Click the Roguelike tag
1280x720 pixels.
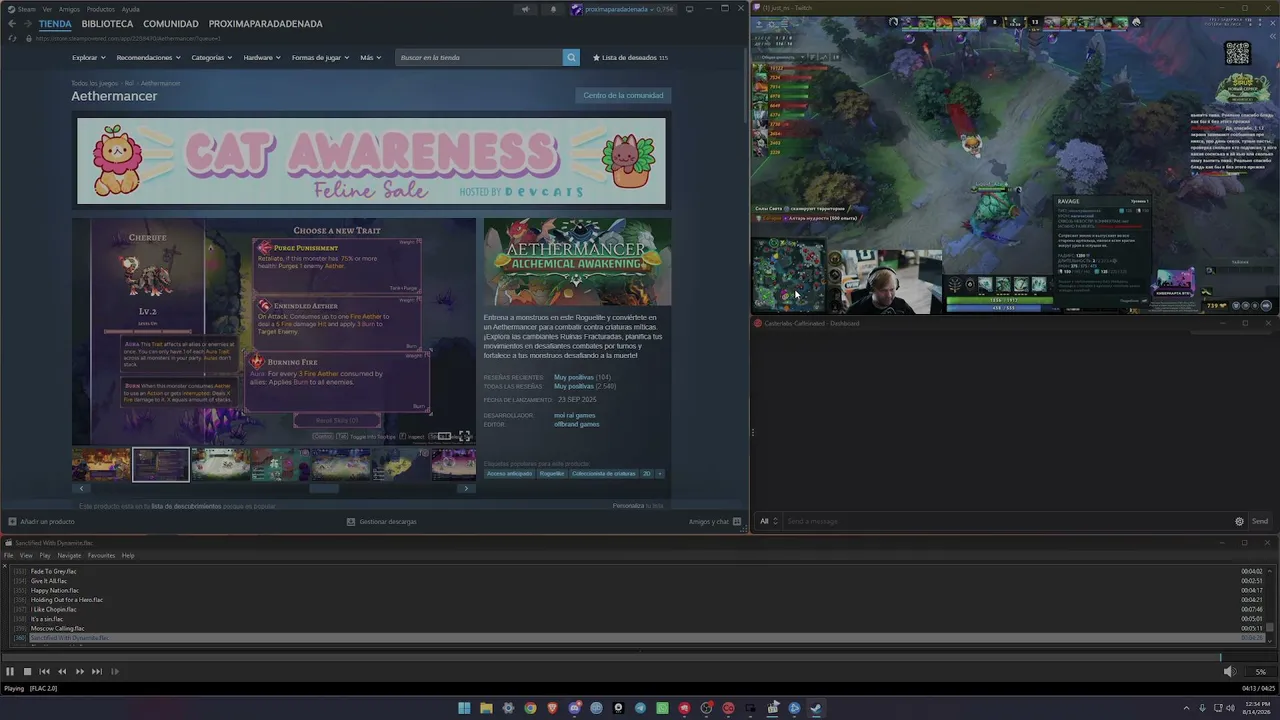552,473
